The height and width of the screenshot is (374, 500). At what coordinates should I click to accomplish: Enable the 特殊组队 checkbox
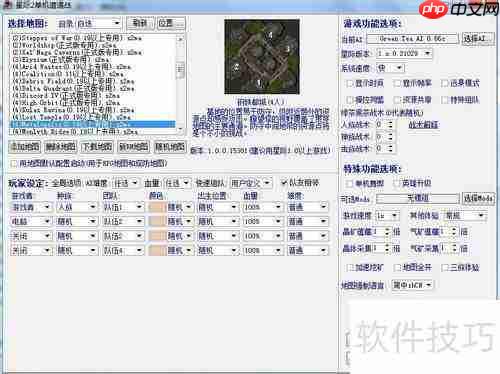tap(445, 100)
